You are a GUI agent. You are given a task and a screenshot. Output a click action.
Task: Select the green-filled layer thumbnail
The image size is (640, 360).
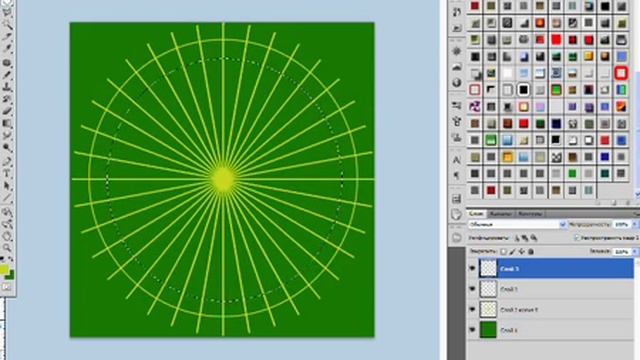[488, 329]
